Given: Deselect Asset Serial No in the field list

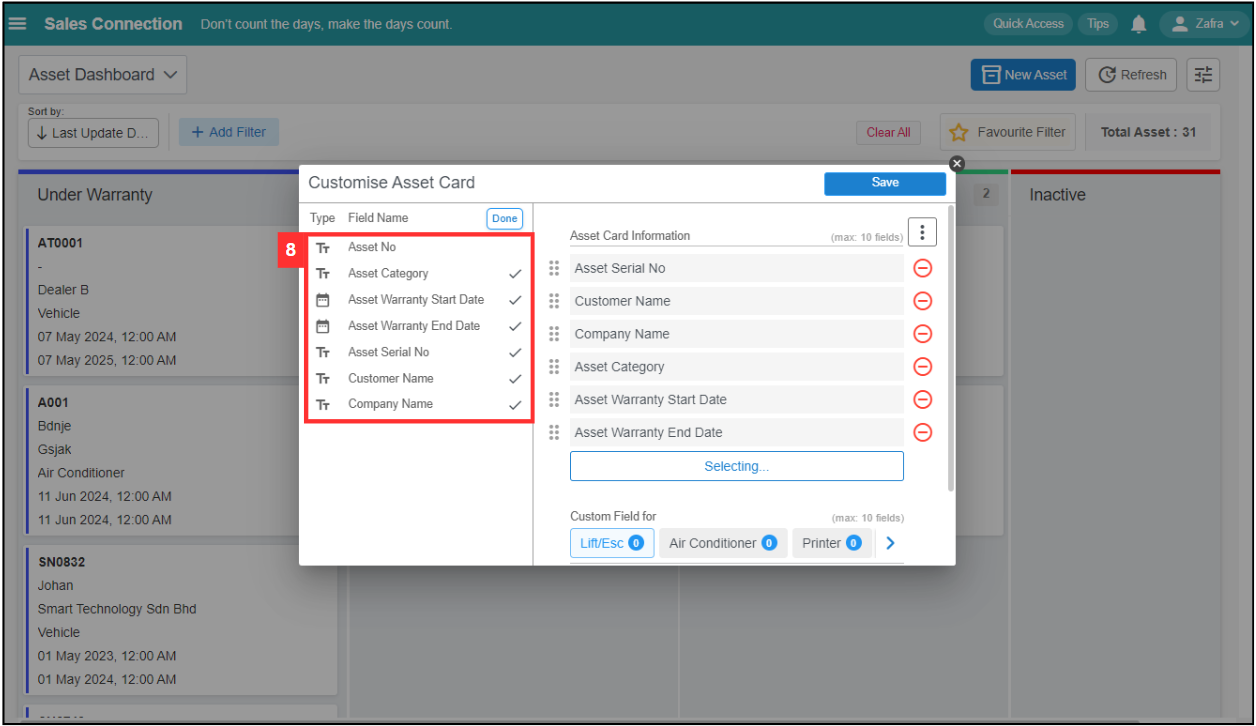Looking at the screenshot, I should 419,352.
